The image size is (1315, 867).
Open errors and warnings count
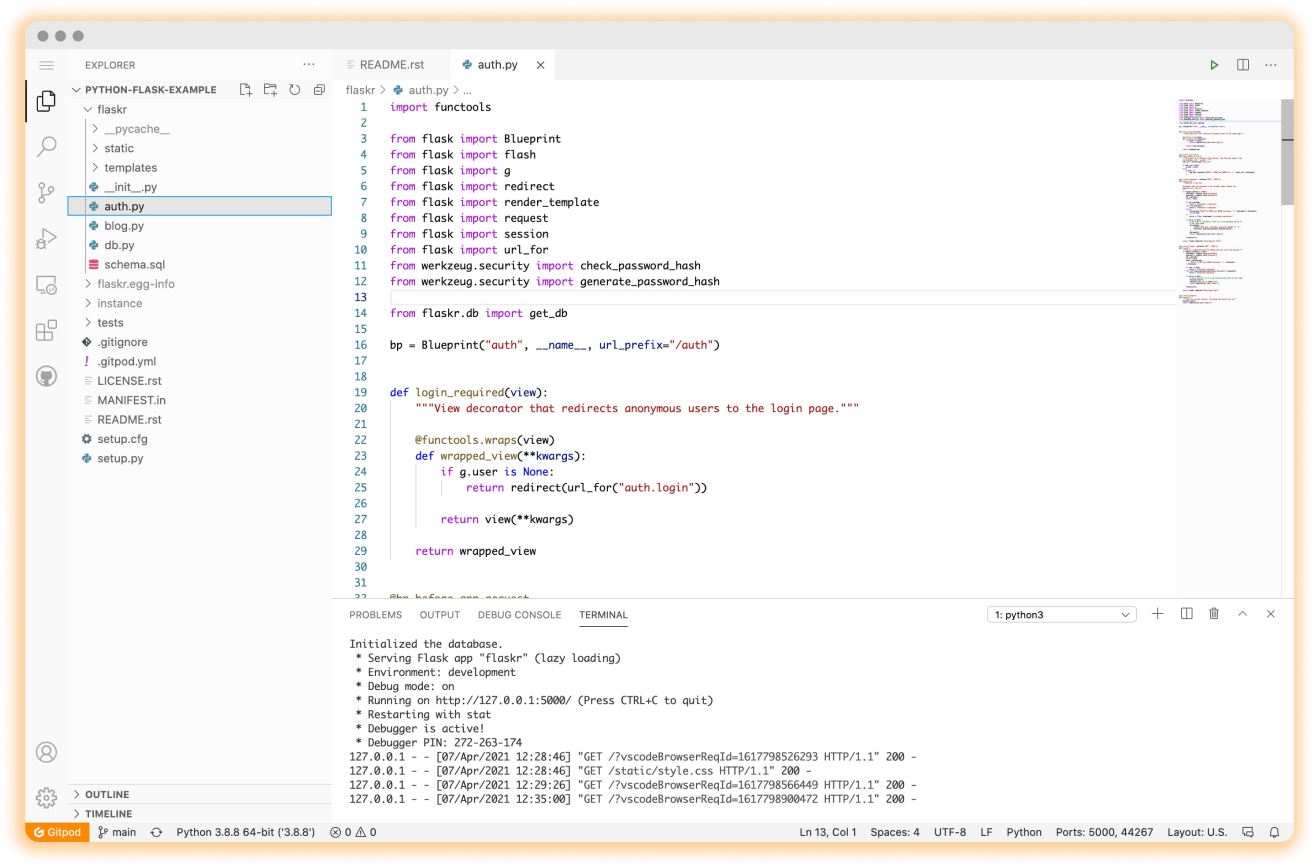[x=353, y=832]
